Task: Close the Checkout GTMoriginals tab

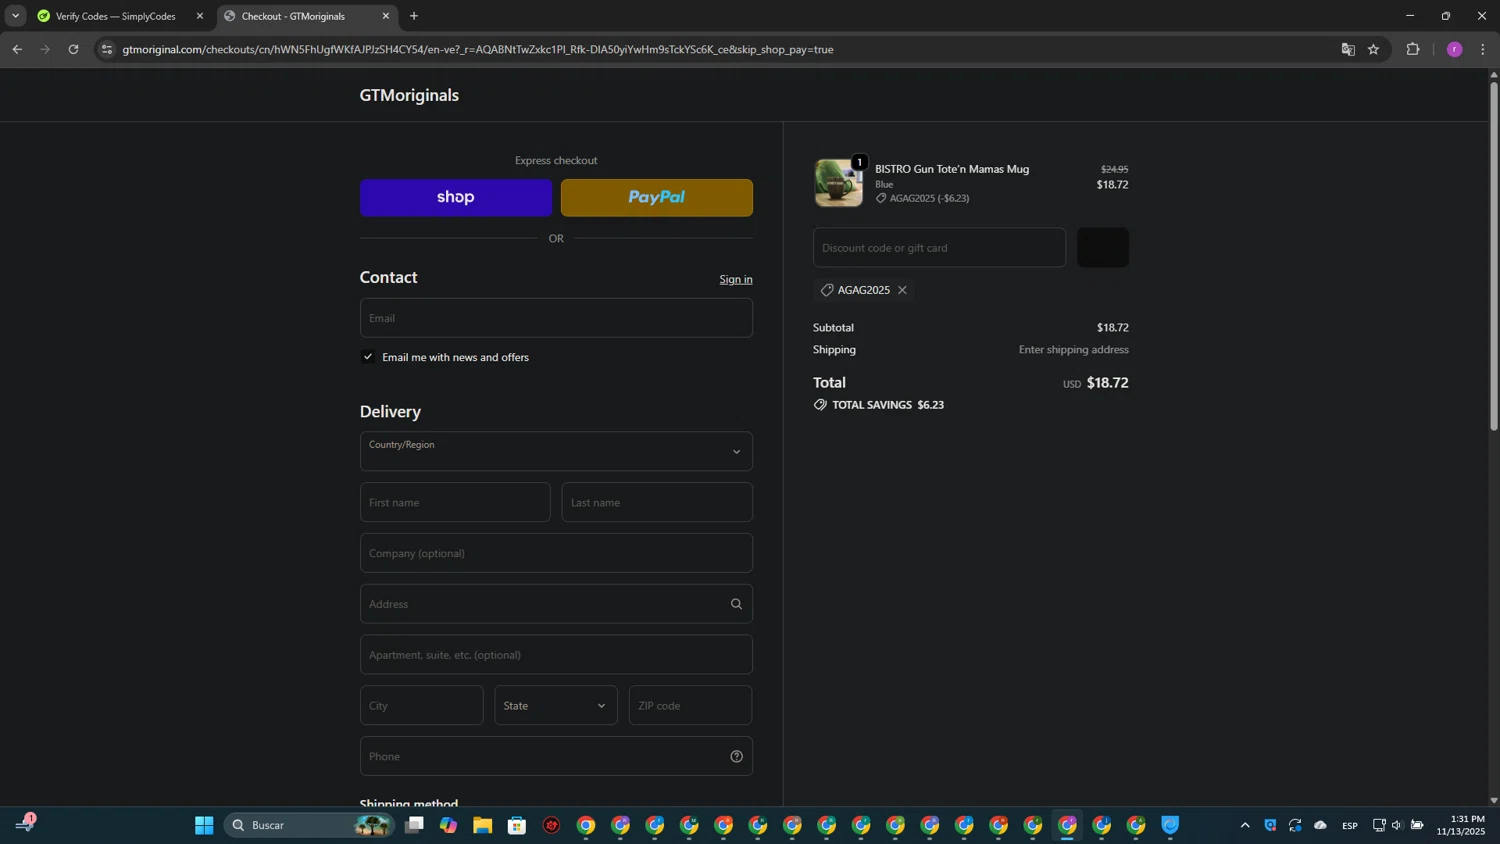Action: (x=386, y=16)
